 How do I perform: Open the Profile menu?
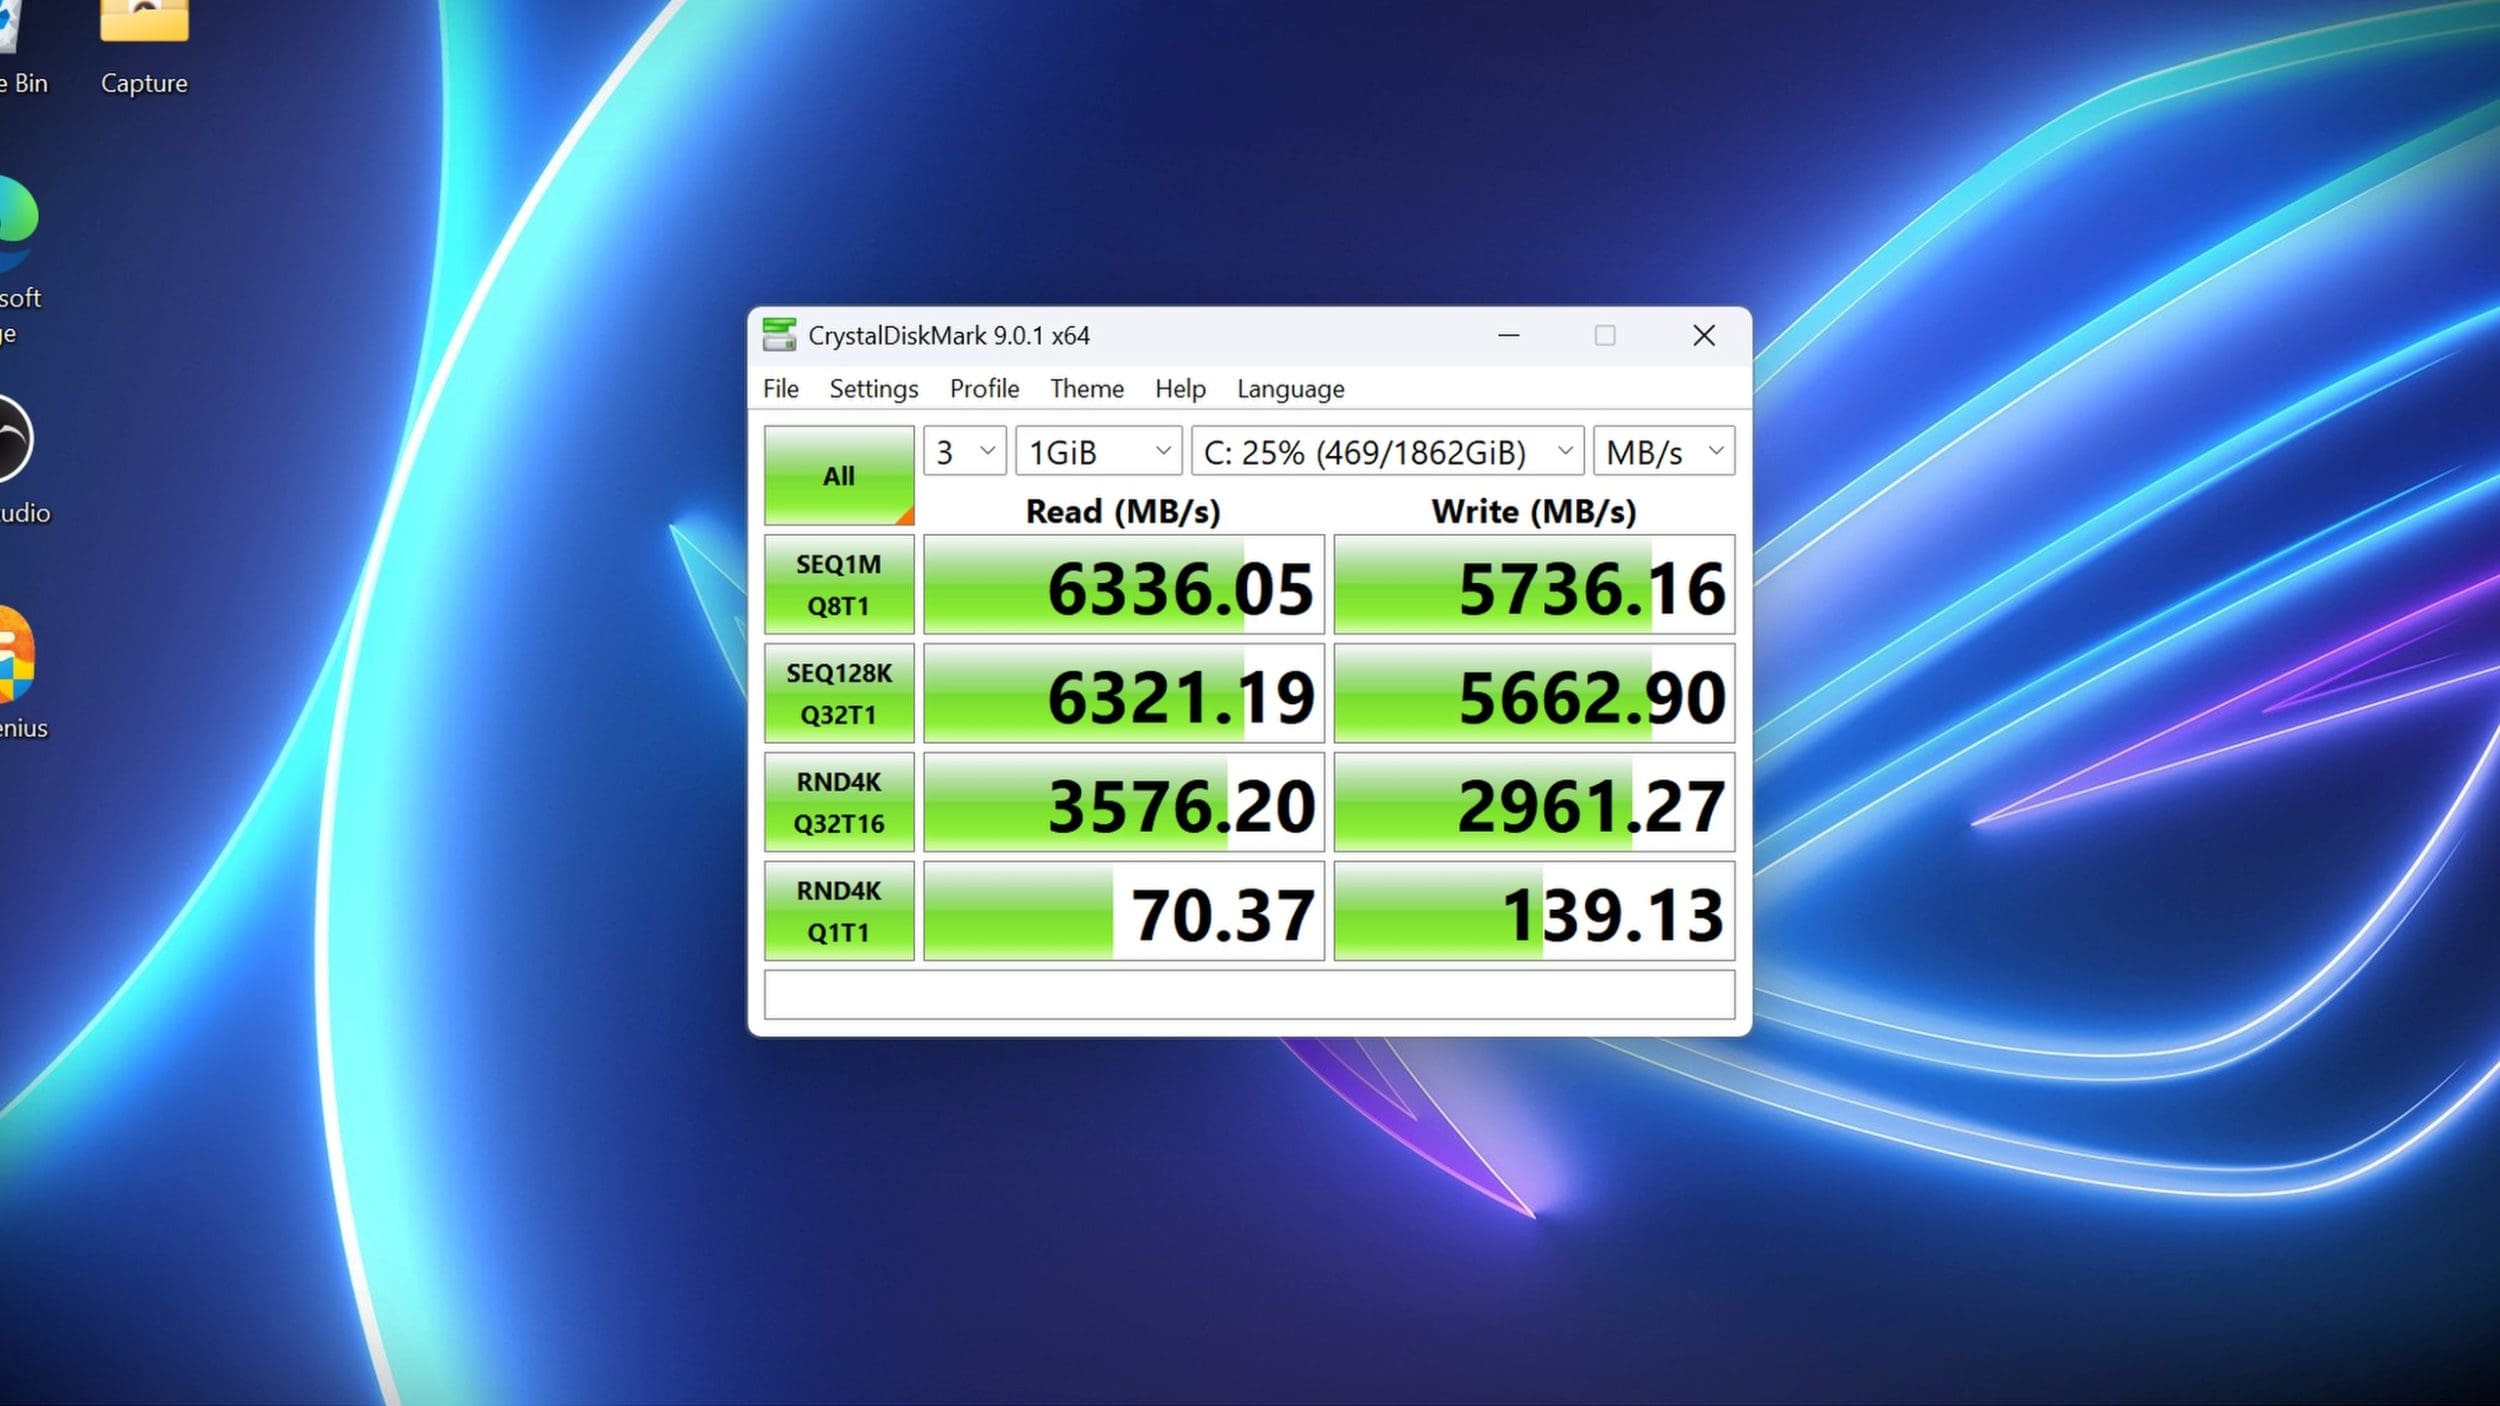pyautogui.click(x=984, y=389)
